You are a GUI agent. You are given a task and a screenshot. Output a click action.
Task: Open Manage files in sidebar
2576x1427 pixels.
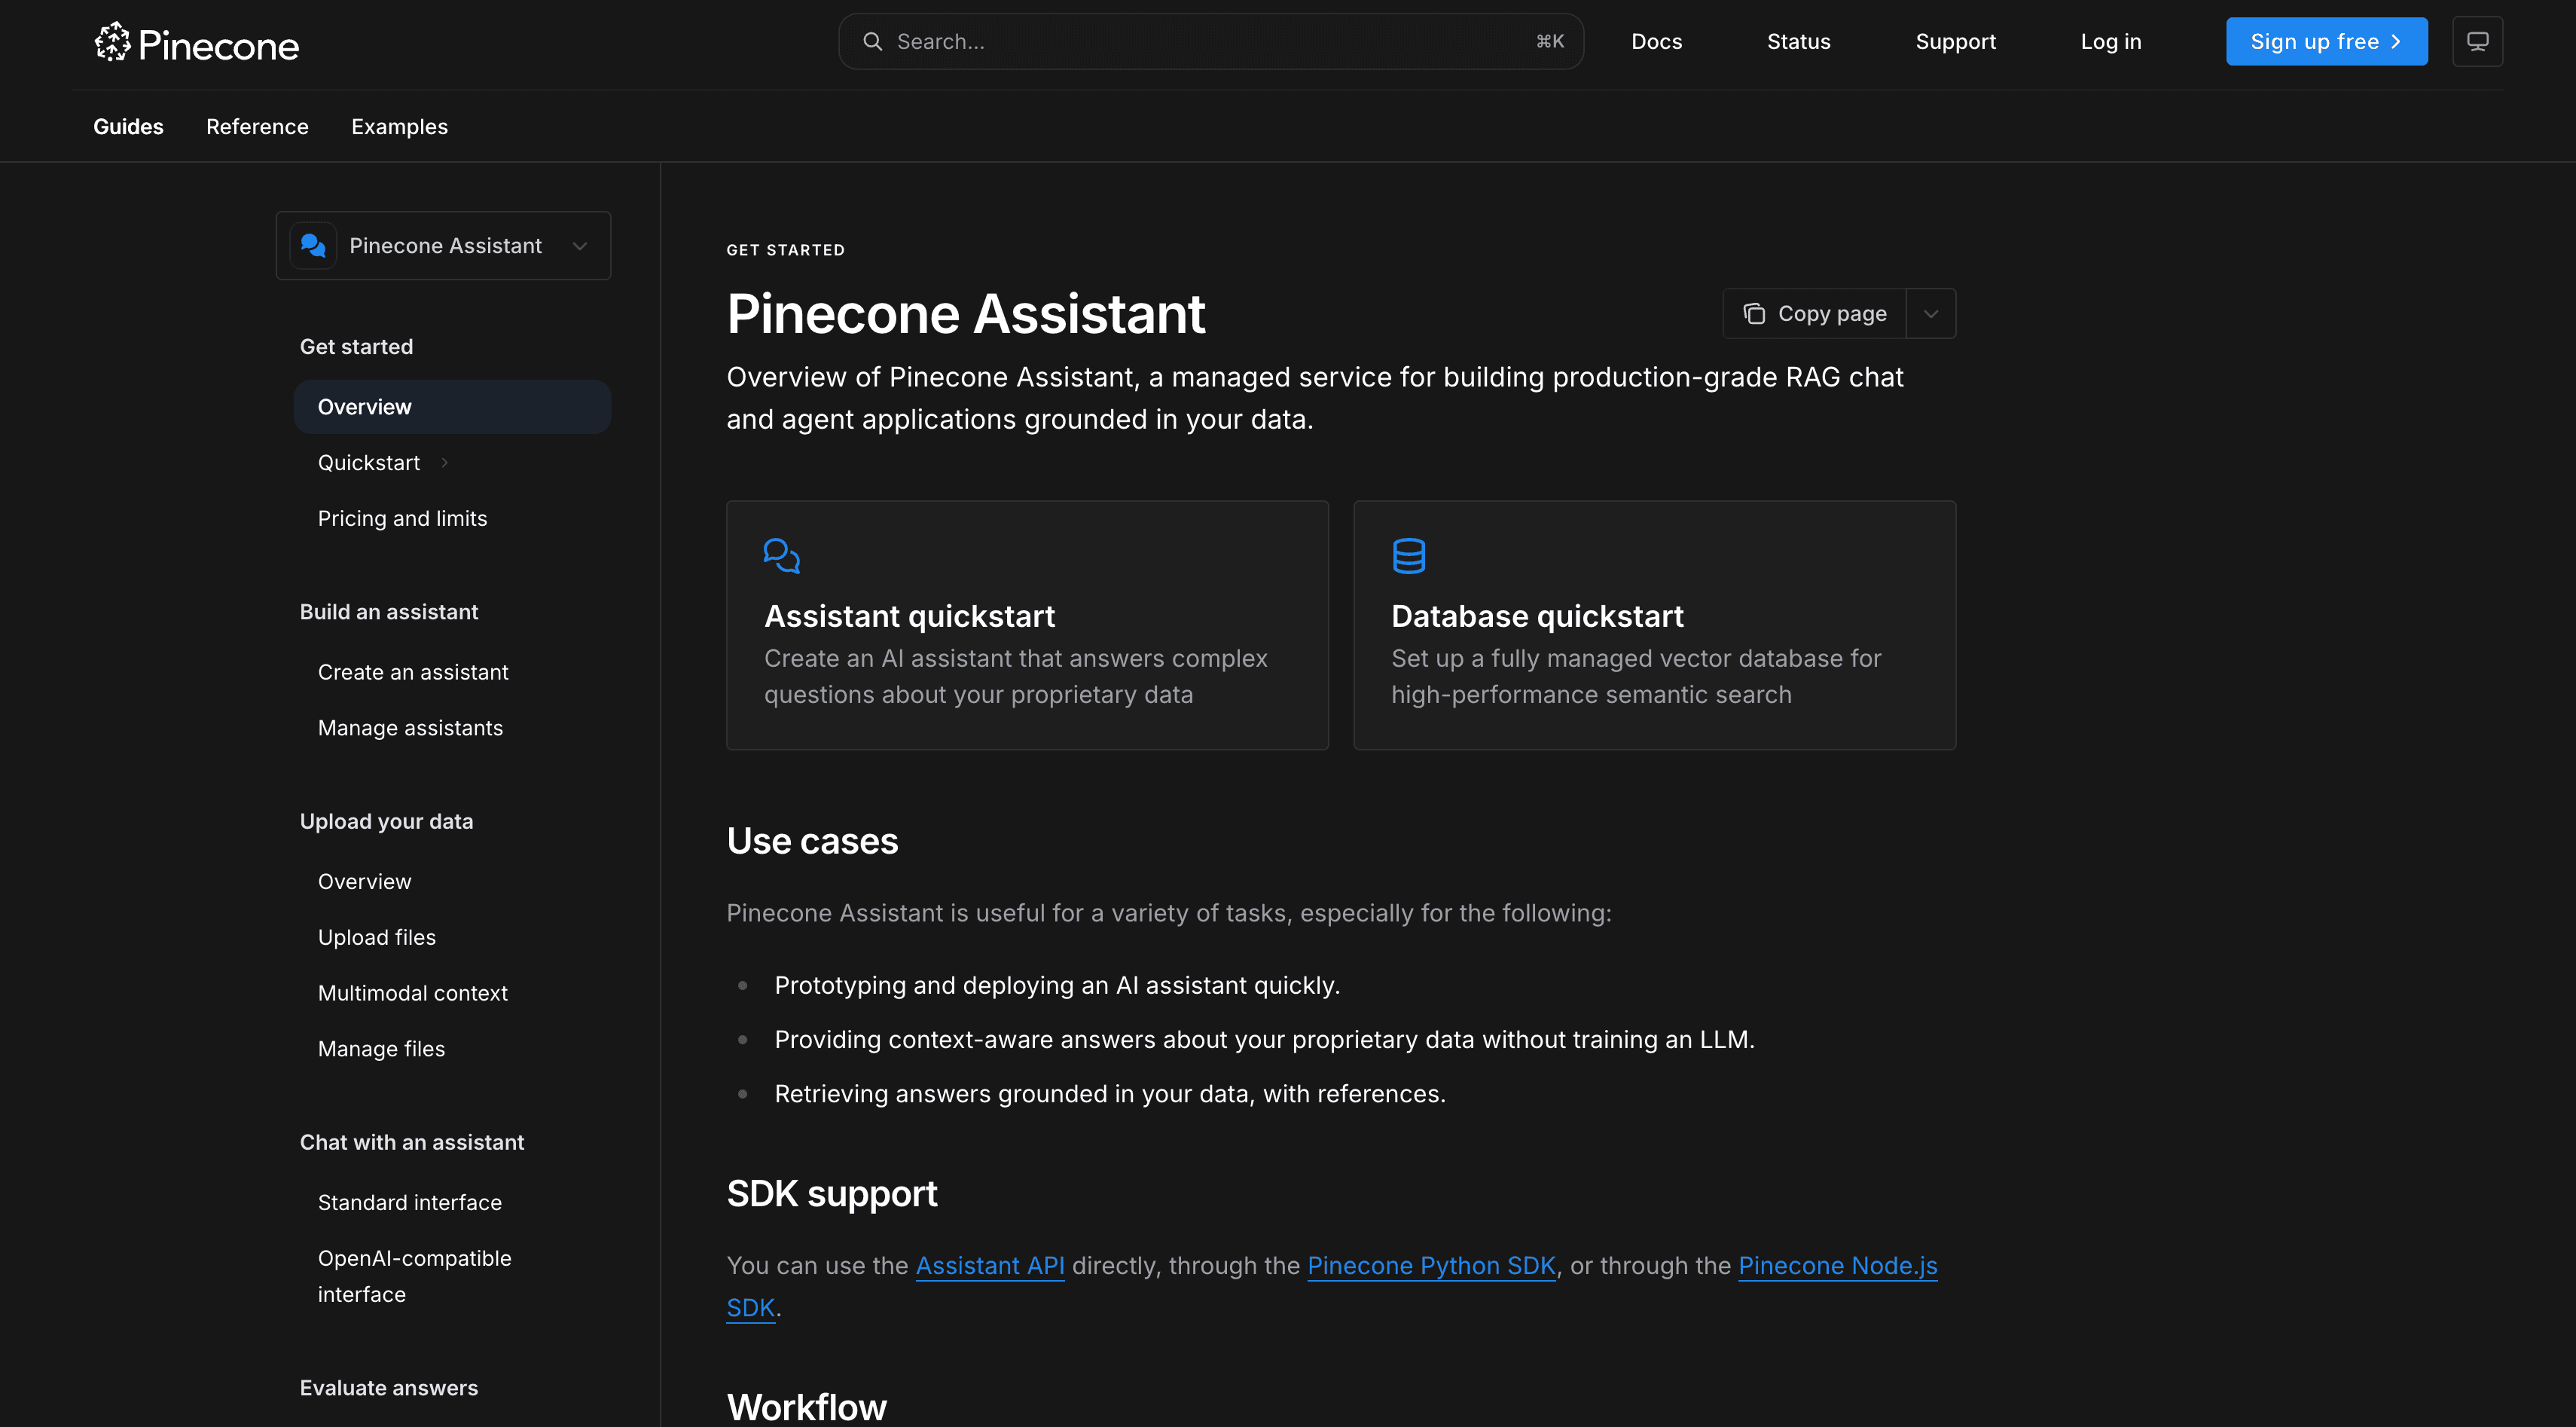[x=381, y=1050]
